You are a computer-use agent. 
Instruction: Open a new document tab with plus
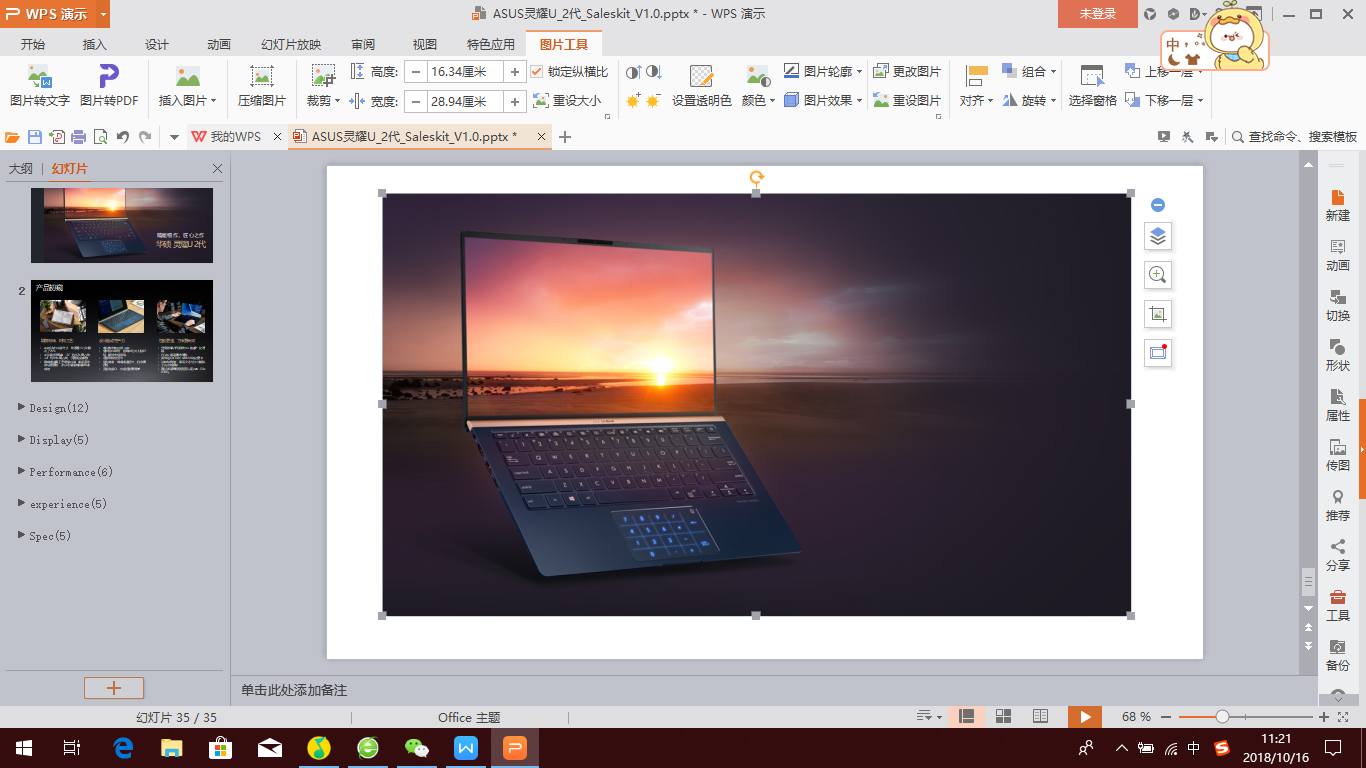tap(565, 137)
